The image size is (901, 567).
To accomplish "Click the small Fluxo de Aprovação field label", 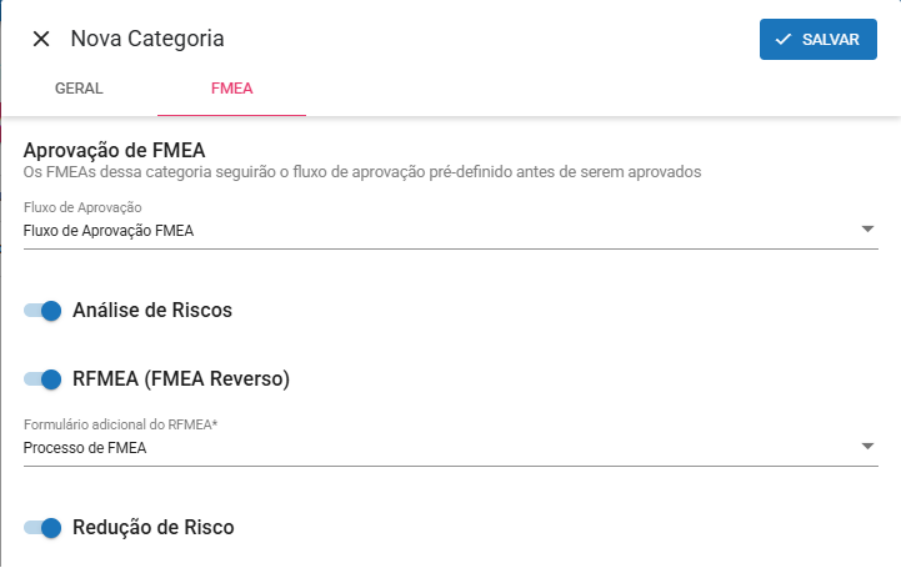I will (83, 207).
